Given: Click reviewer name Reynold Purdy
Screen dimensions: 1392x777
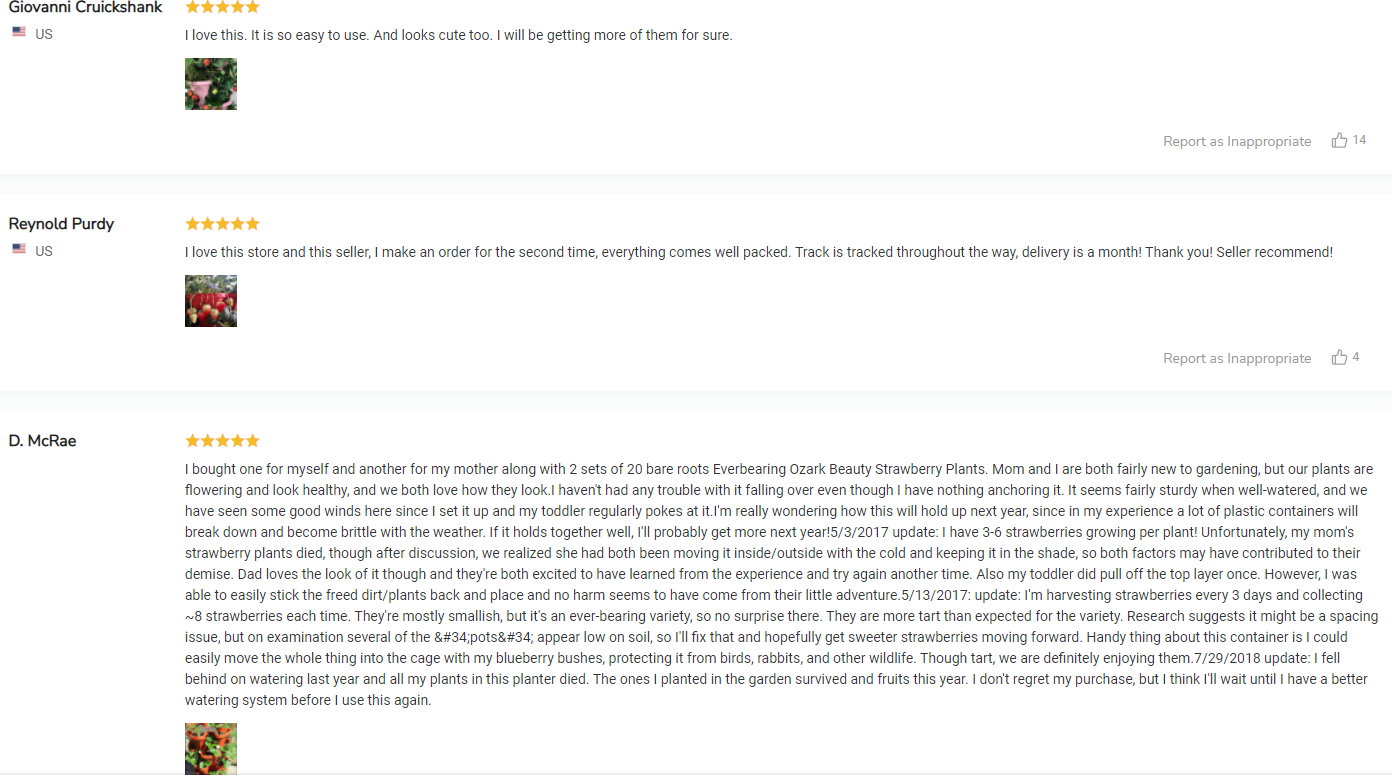Looking at the screenshot, I should [x=61, y=224].
